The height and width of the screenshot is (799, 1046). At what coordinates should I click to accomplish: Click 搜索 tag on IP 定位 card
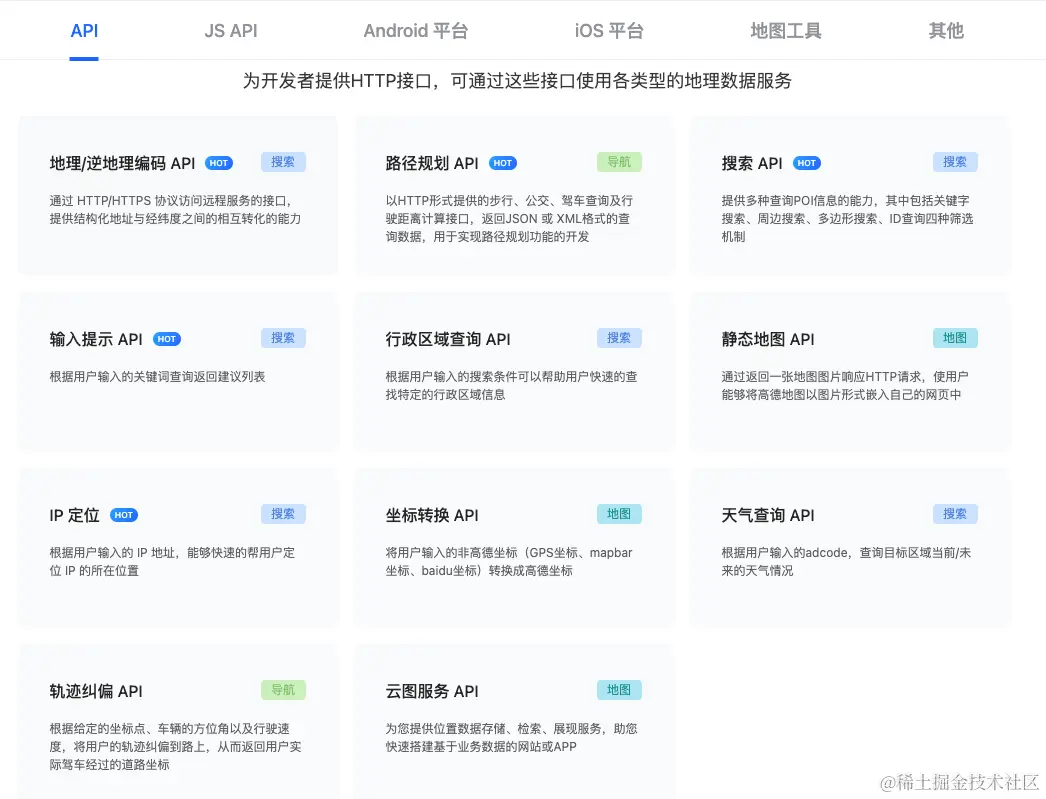283,514
